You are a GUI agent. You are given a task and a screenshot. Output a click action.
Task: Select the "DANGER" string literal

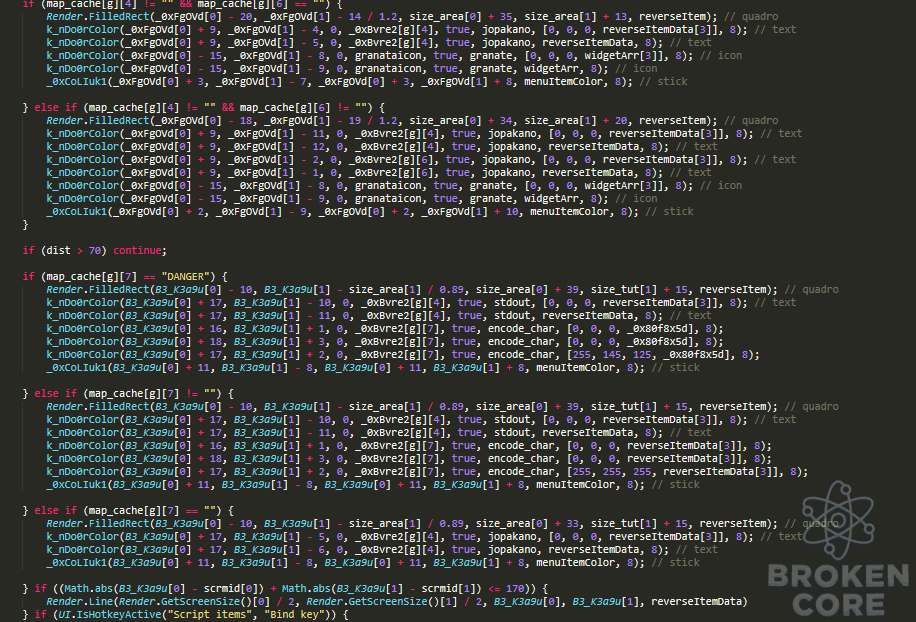point(185,276)
